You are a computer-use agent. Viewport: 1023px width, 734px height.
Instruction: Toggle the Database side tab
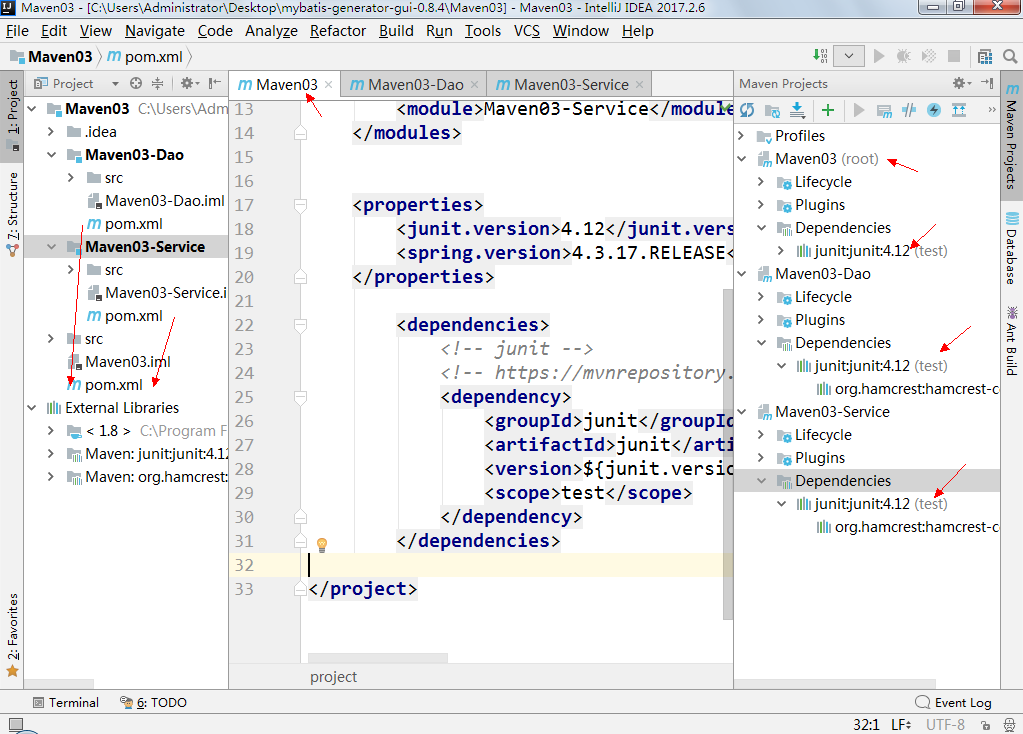tap(1011, 249)
